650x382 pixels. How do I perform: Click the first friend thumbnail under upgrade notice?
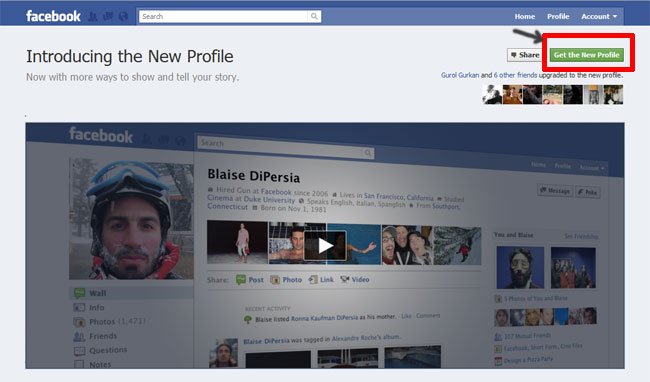tap(492, 94)
